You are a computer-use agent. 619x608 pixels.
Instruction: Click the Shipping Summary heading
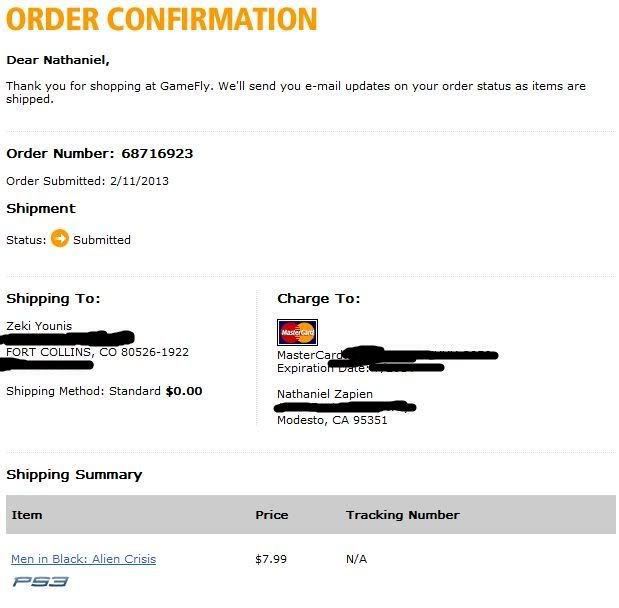(74, 475)
